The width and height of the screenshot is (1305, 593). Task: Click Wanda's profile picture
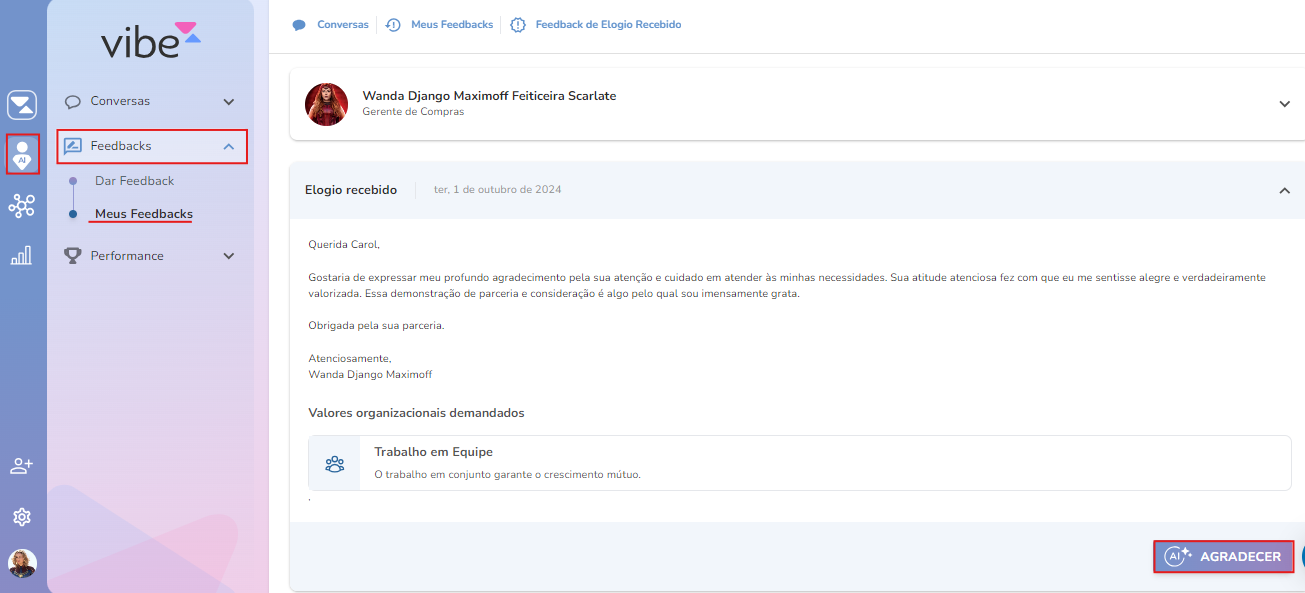tap(326, 104)
